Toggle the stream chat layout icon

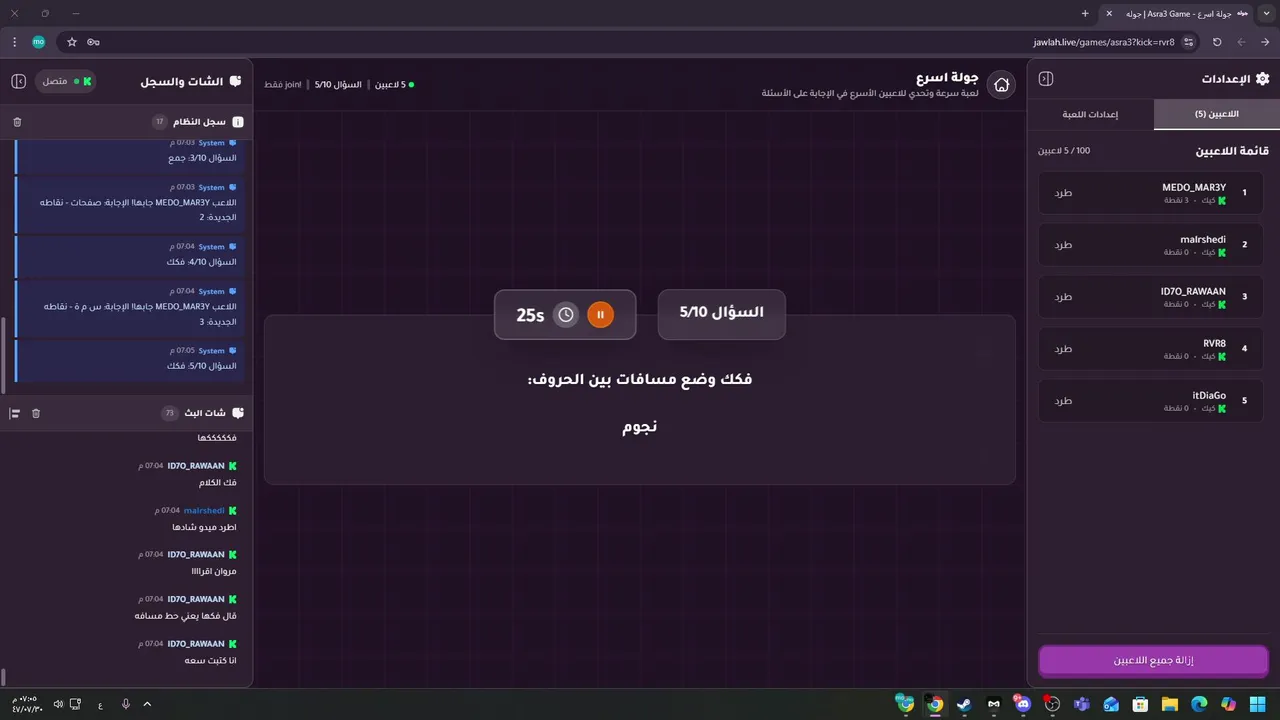(15, 413)
